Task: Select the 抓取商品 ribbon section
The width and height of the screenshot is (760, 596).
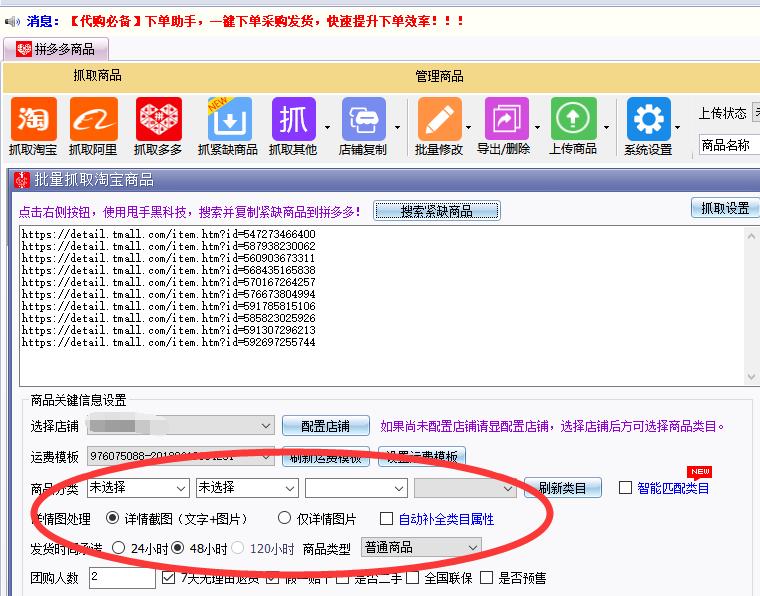Action: point(97,76)
